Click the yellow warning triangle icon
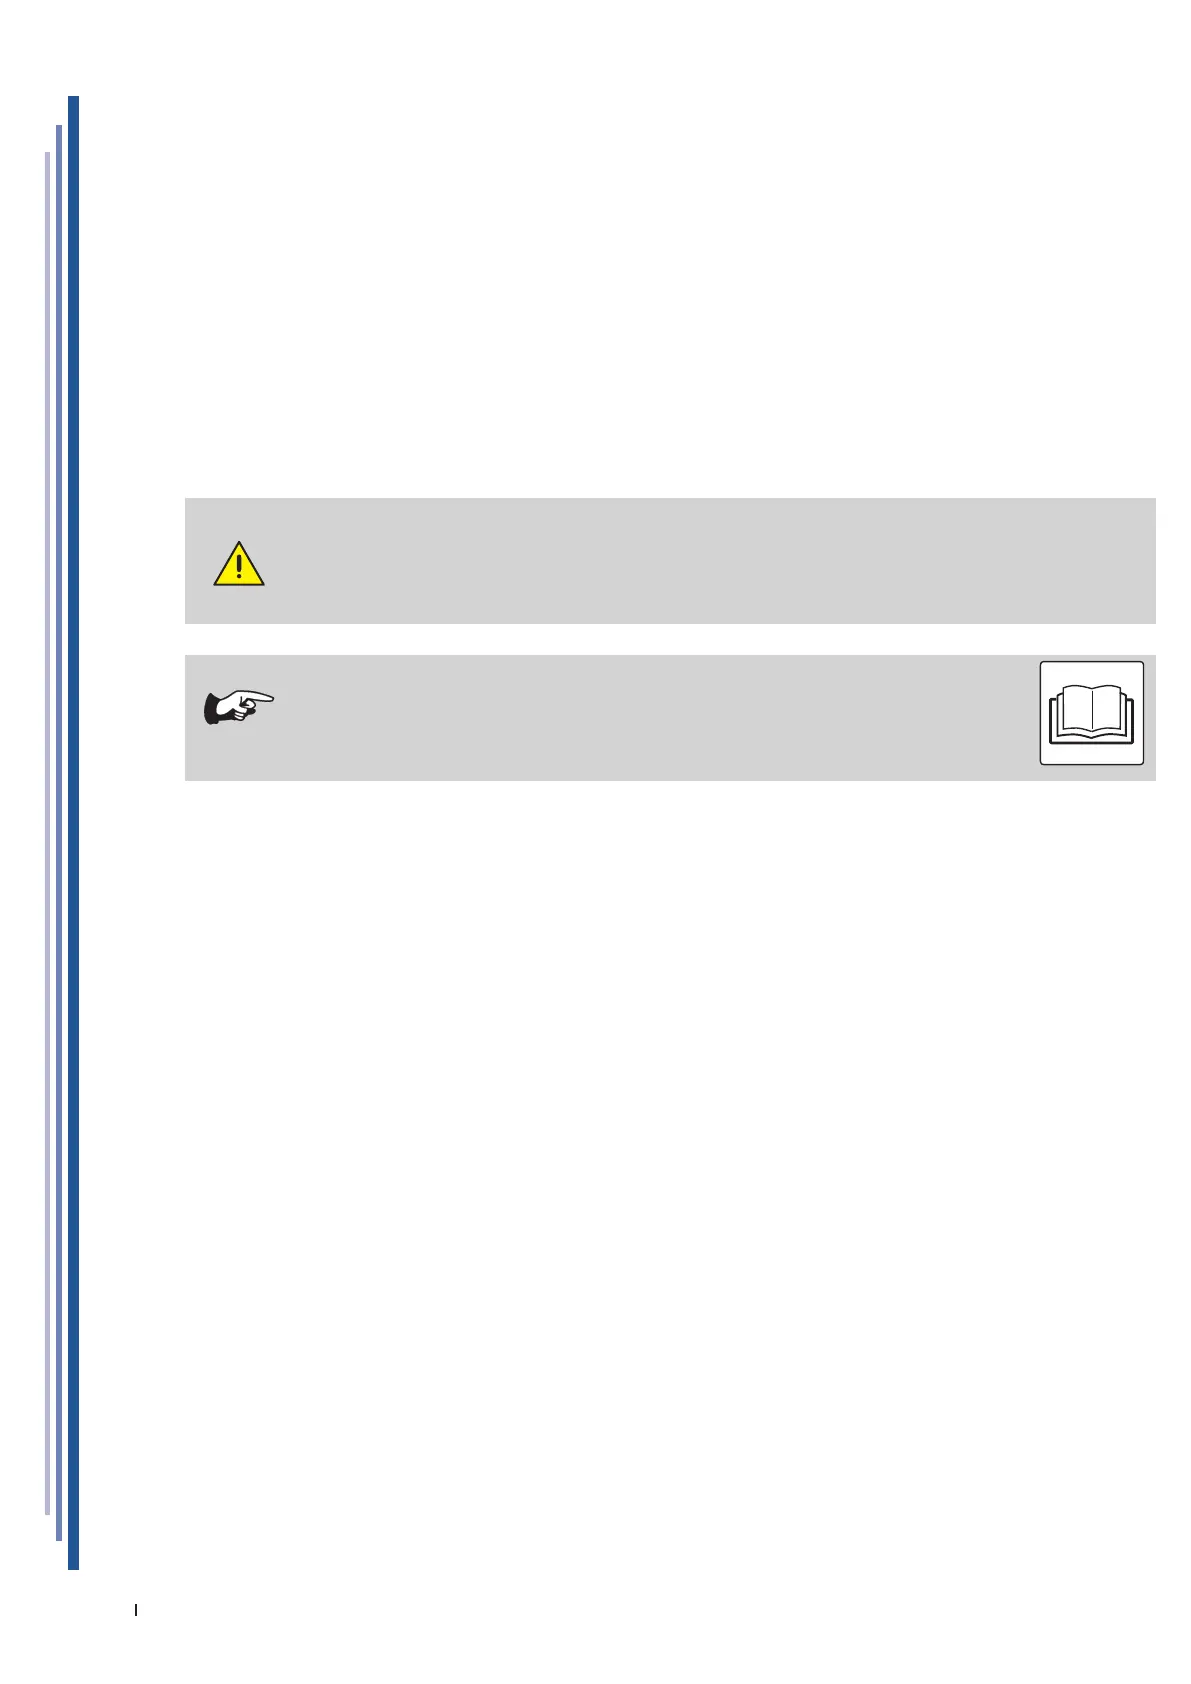The height and width of the screenshot is (1684, 1191). click(x=239, y=564)
